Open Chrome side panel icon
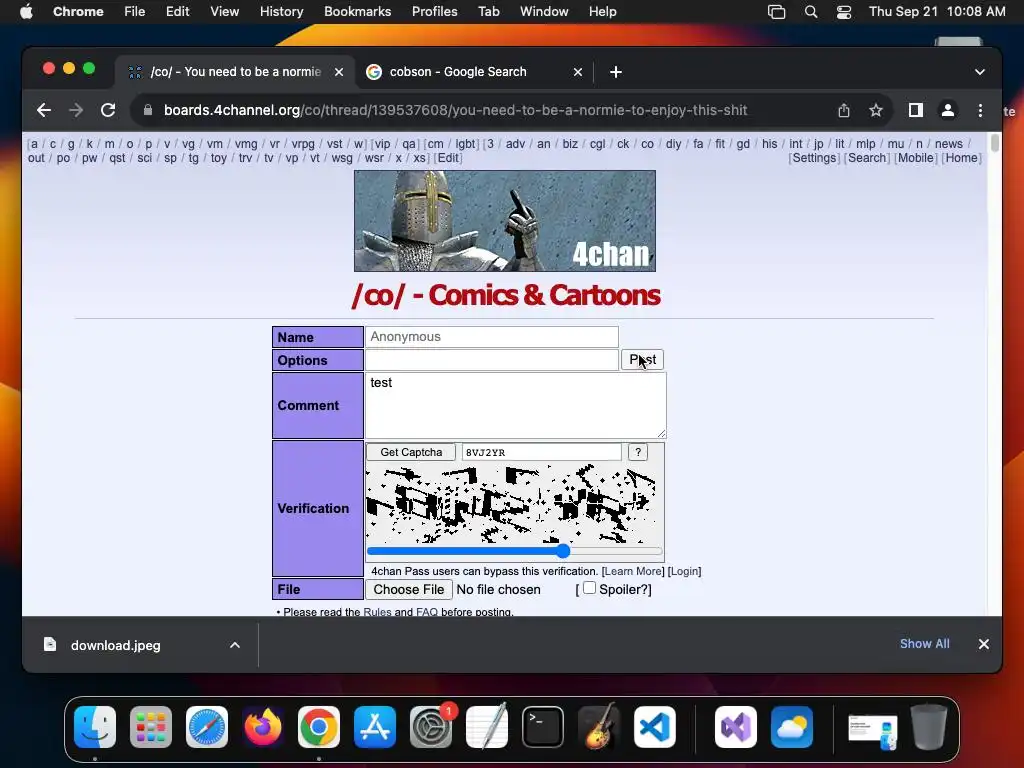Viewport: 1024px width, 768px height. point(916,110)
